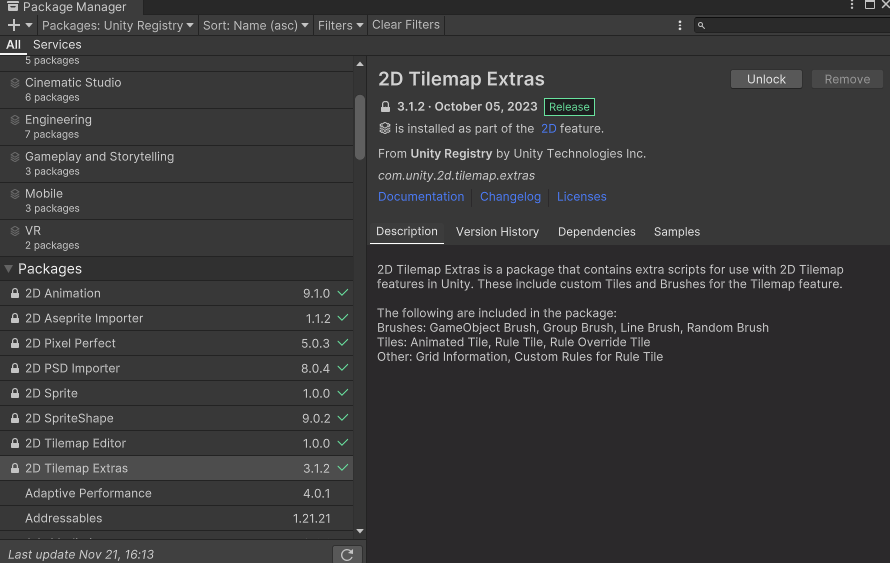890x563 pixels.
Task: Open the 2D feature link
Action: (548, 129)
